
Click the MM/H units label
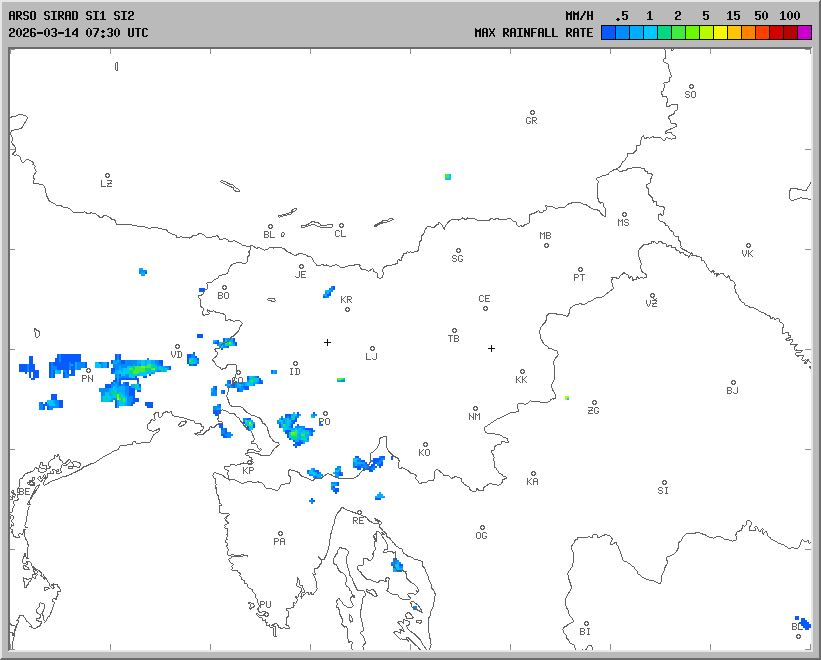579,16
